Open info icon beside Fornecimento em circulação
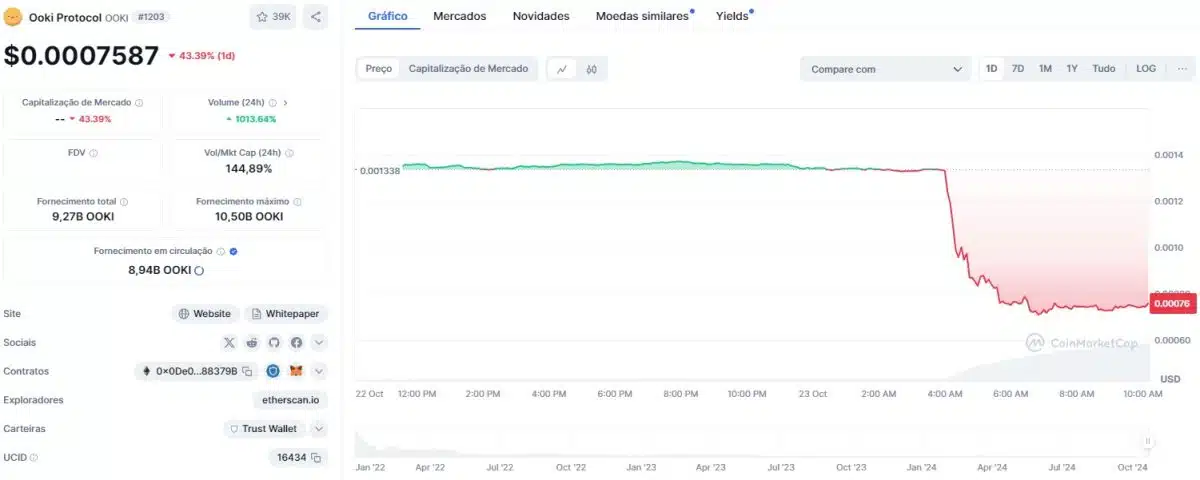The height and width of the screenshot is (480, 1200). pyautogui.click(x=220, y=252)
